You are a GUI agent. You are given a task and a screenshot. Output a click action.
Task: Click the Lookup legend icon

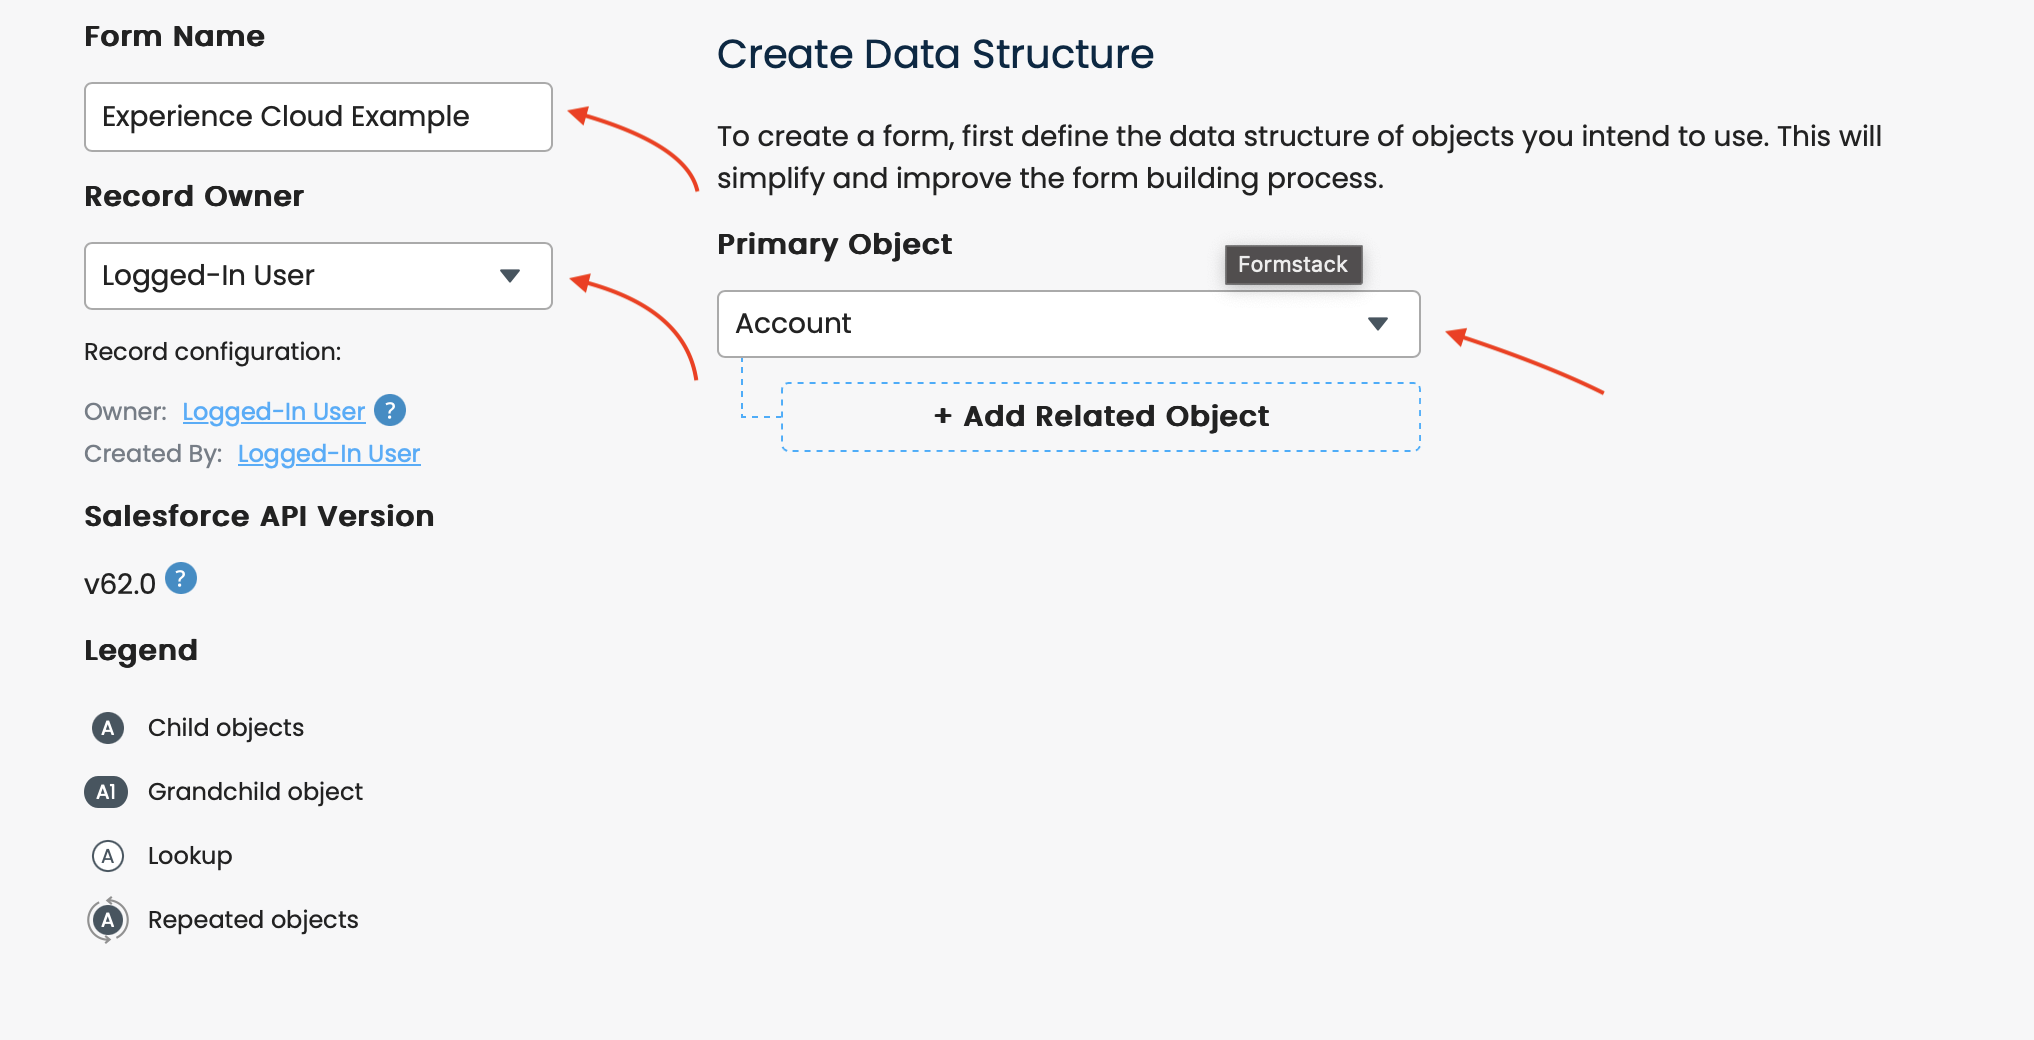pyautogui.click(x=108, y=856)
